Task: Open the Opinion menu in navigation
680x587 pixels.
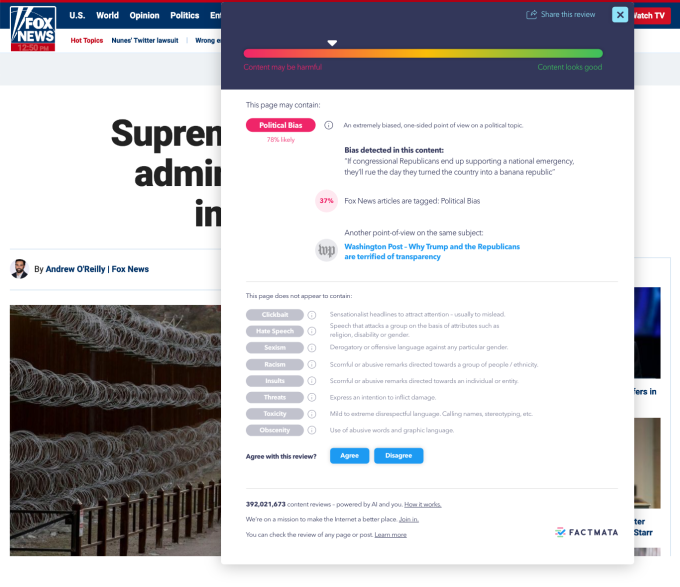Action: click(x=144, y=16)
